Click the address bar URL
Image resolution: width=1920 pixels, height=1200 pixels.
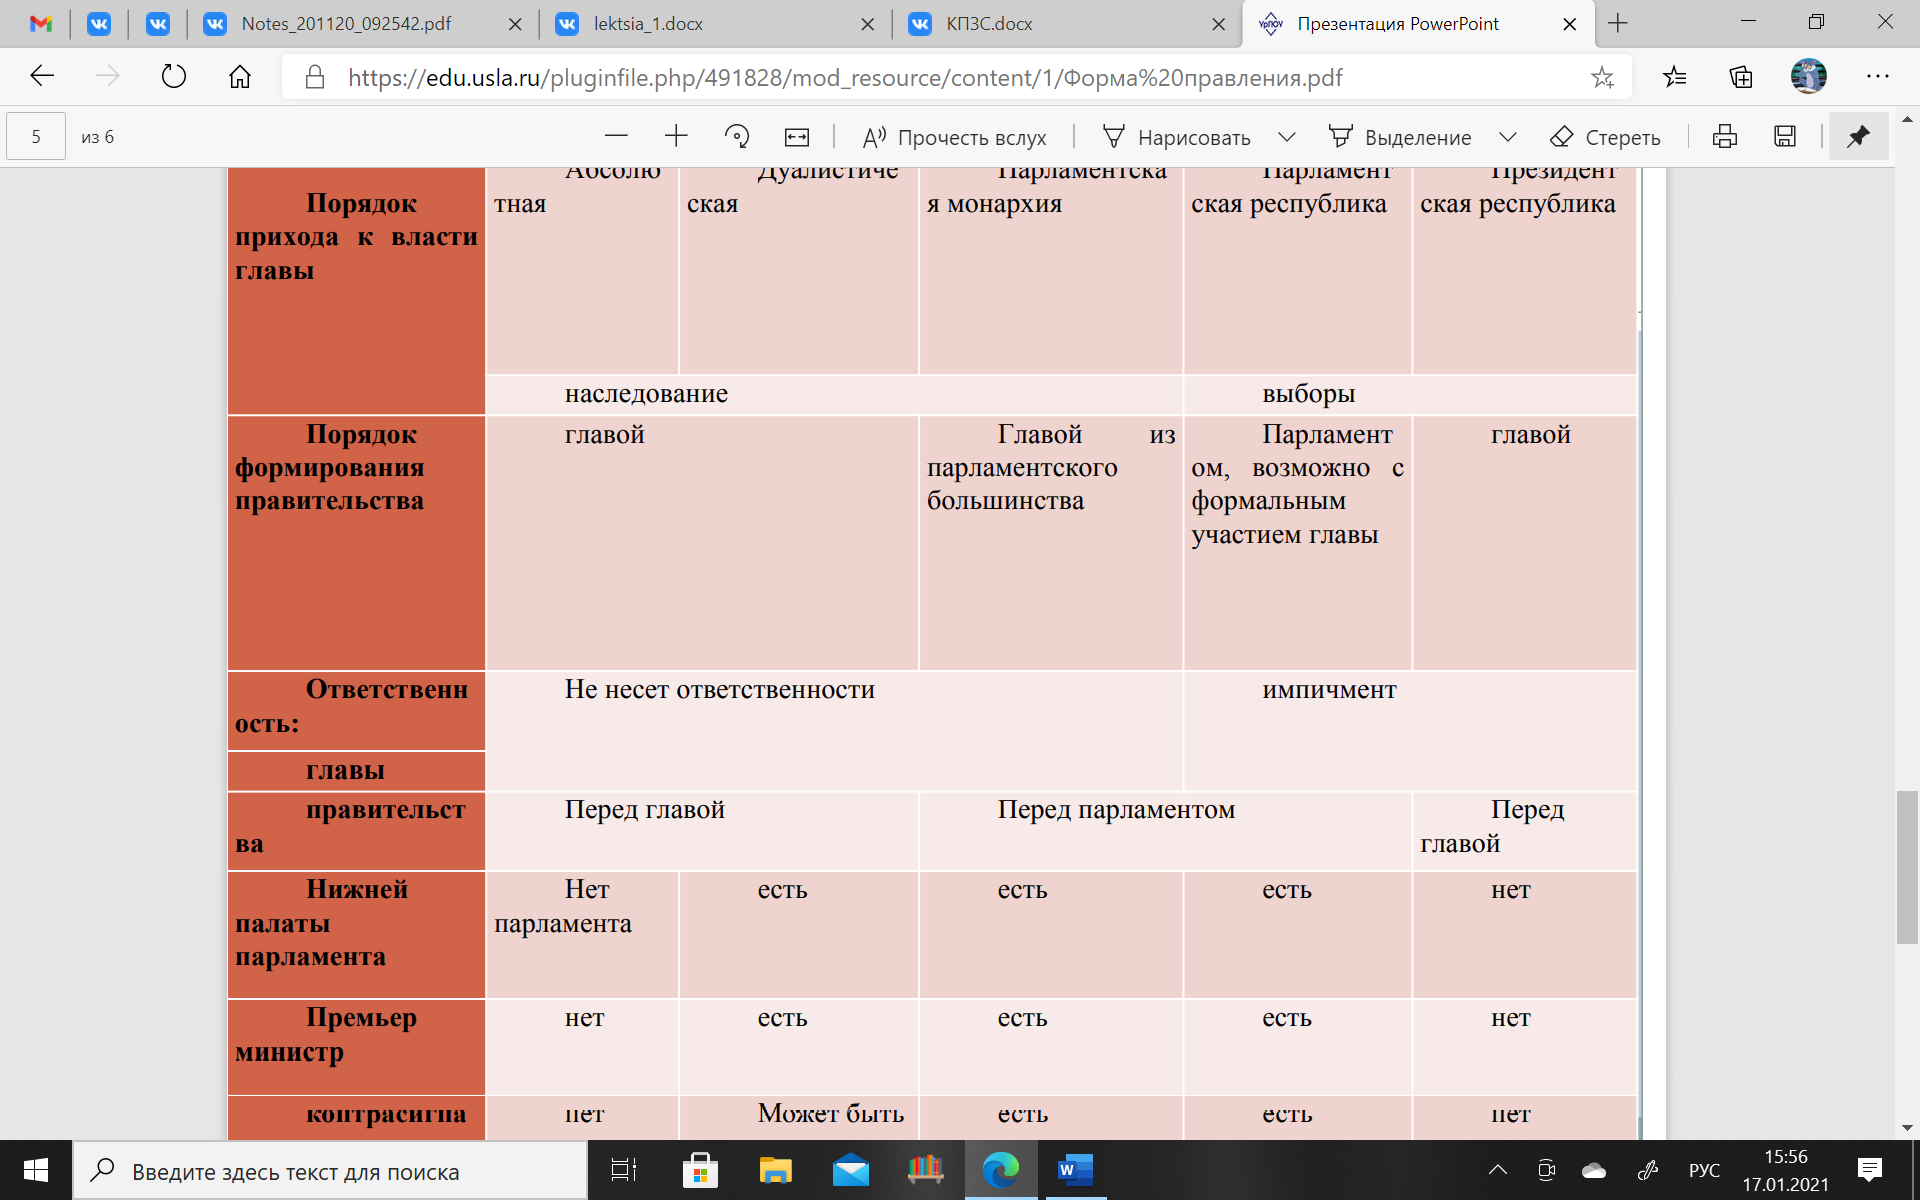pyautogui.click(x=844, y=78)
